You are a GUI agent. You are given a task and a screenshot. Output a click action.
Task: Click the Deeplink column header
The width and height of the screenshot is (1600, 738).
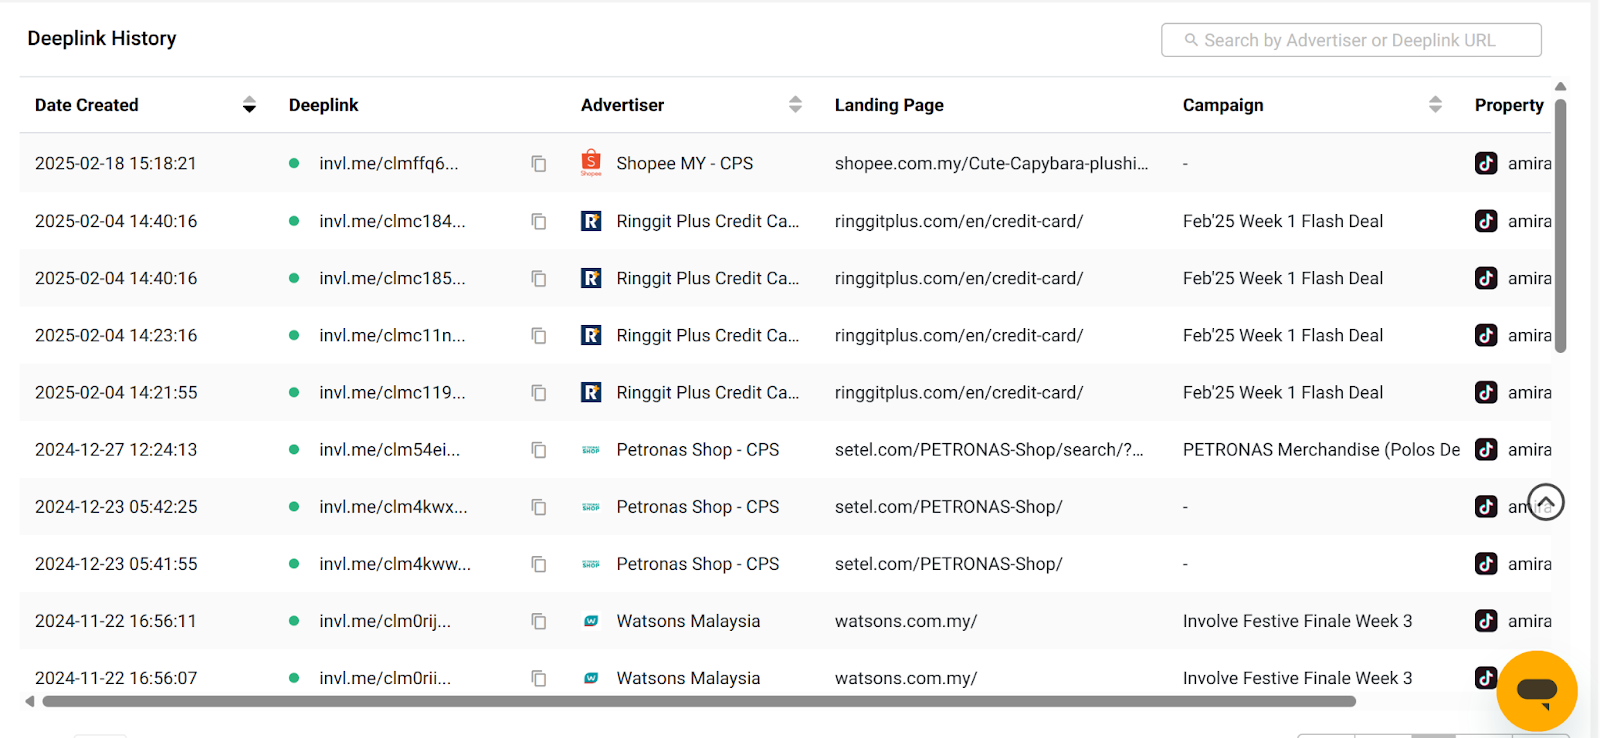tap(323, 105)
